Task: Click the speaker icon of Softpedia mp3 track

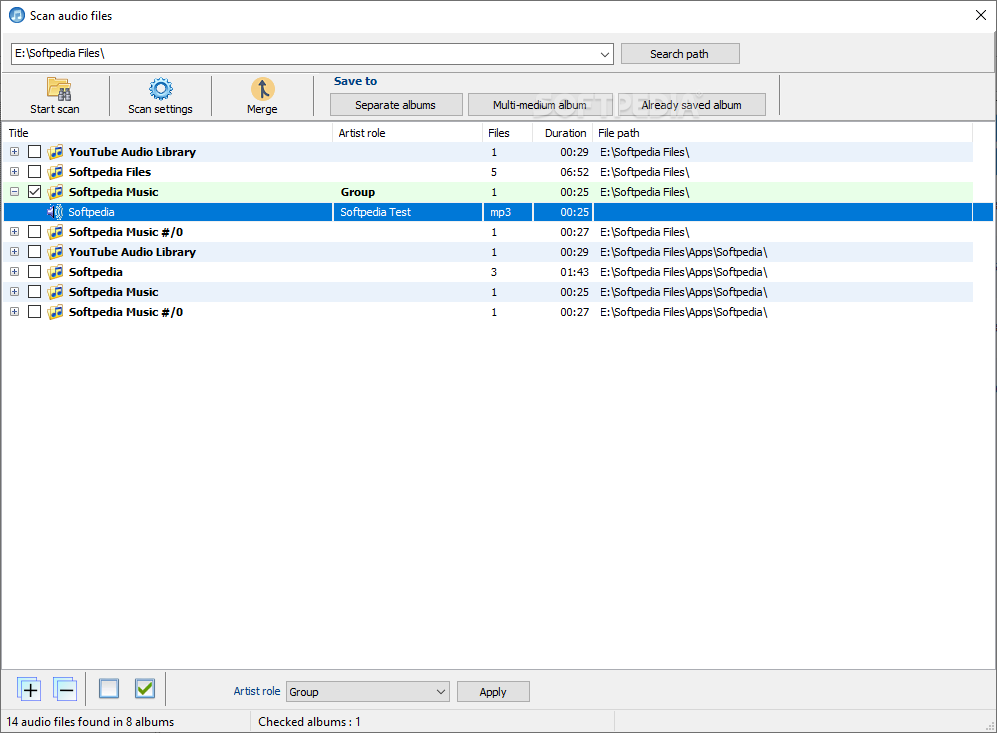Action: (55, 212)
